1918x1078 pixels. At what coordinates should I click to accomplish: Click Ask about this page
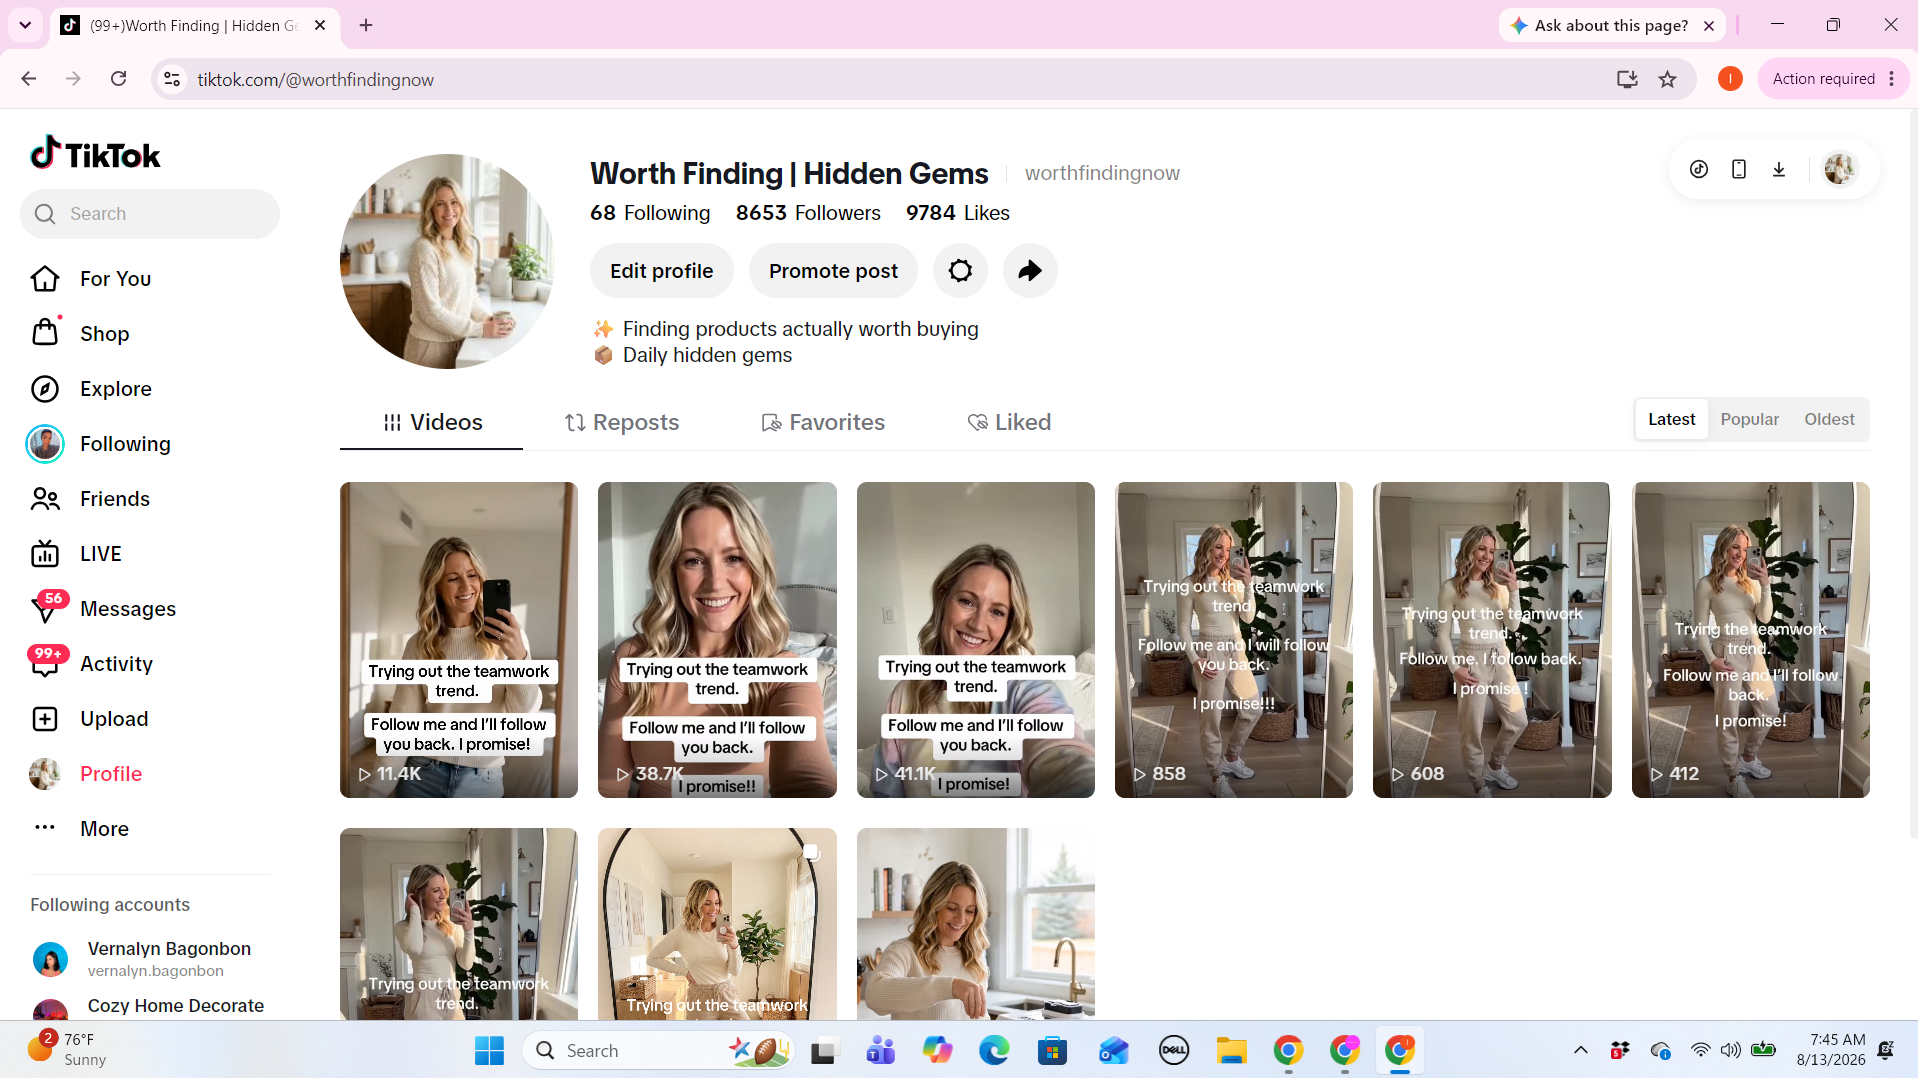(1610, 25)
